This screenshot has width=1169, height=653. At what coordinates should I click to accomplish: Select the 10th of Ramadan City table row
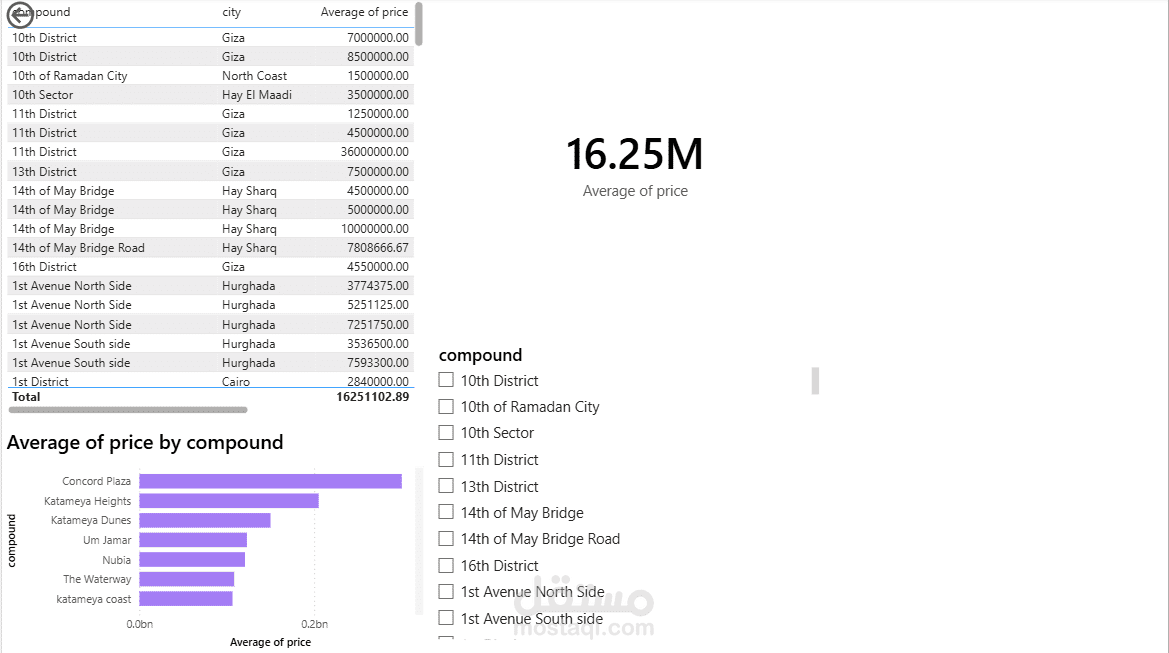pos(70,76)
